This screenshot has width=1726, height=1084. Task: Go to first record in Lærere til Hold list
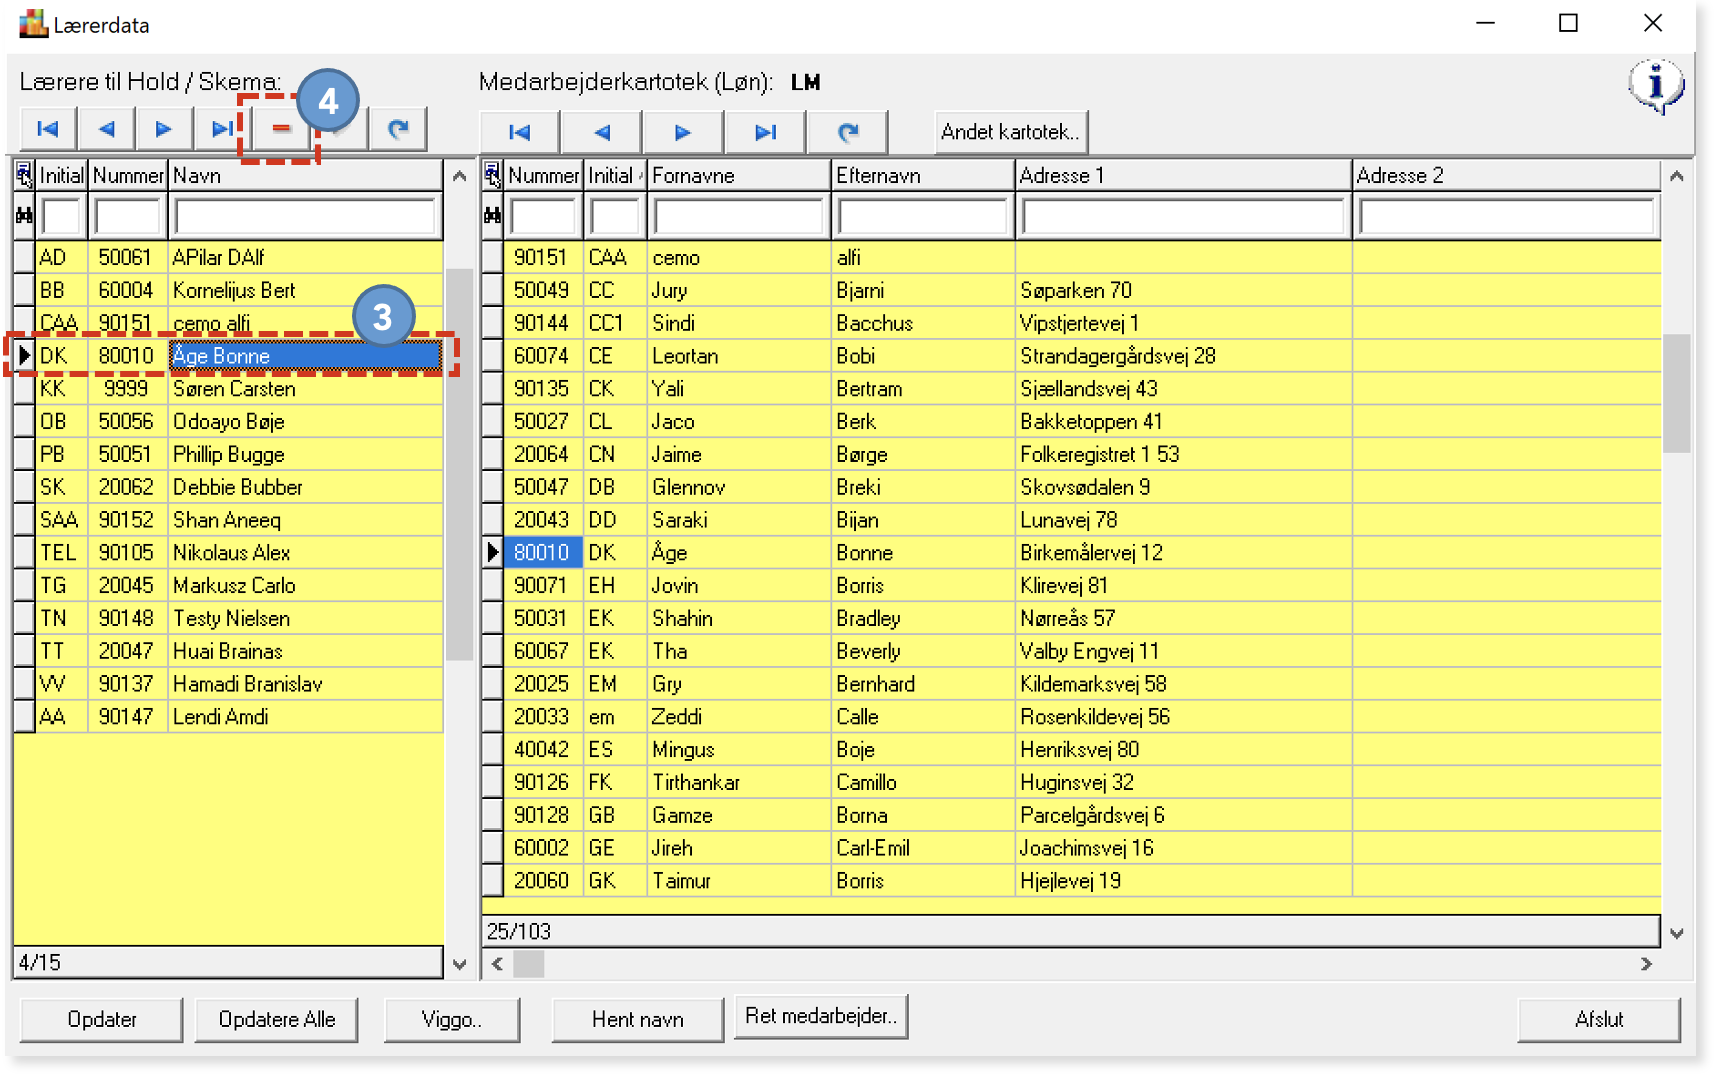[x=48, y=129]
